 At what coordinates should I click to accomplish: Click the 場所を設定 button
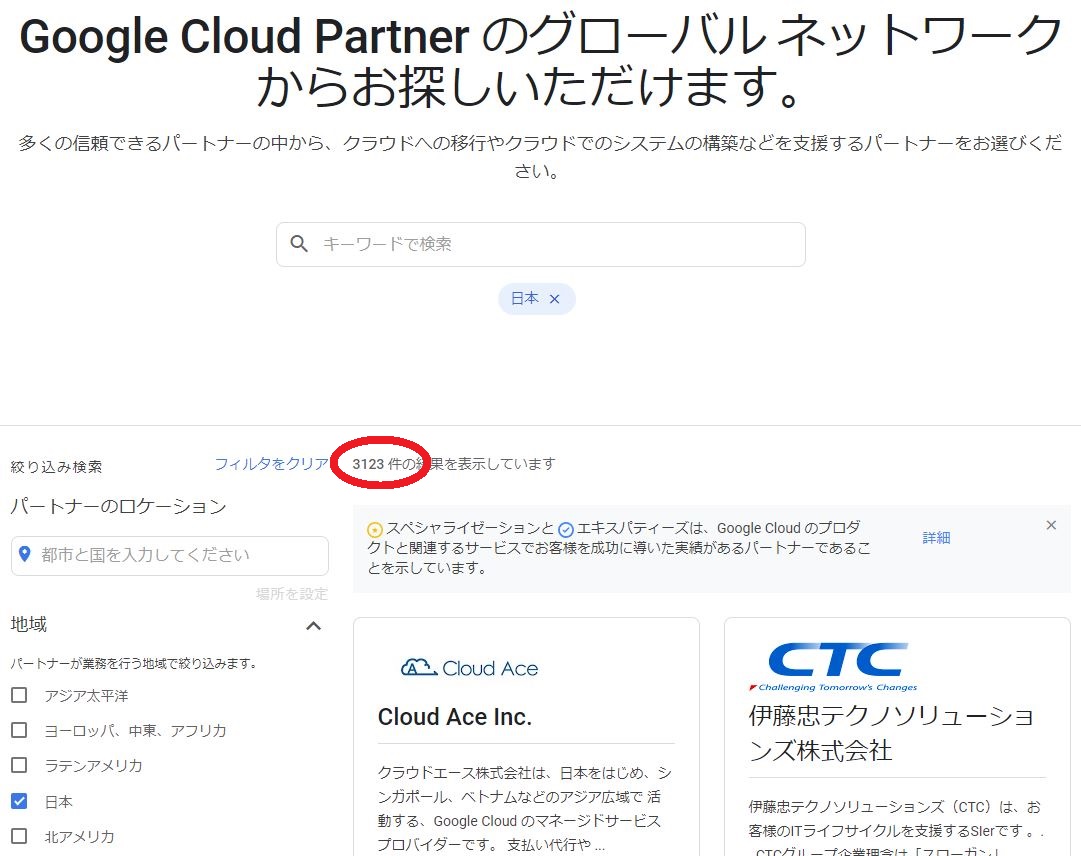[292, 593]
